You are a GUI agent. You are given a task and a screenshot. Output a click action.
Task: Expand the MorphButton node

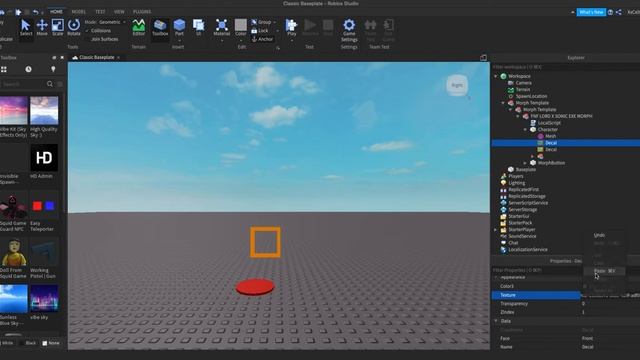(x=525, y=163)
